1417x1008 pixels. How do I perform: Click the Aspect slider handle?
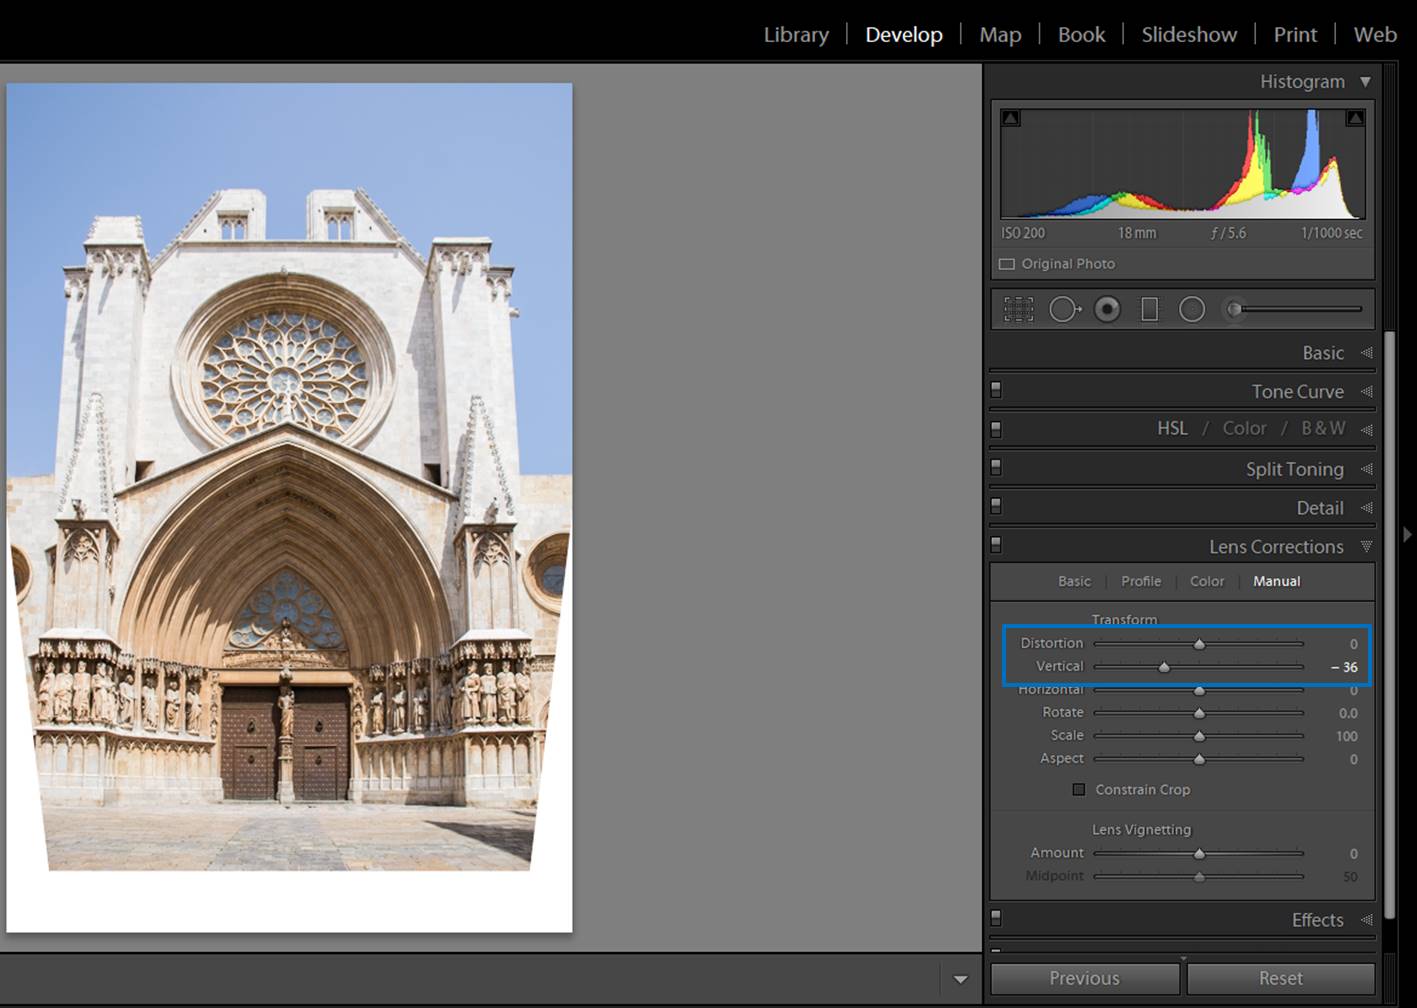tap(1199, 759)
